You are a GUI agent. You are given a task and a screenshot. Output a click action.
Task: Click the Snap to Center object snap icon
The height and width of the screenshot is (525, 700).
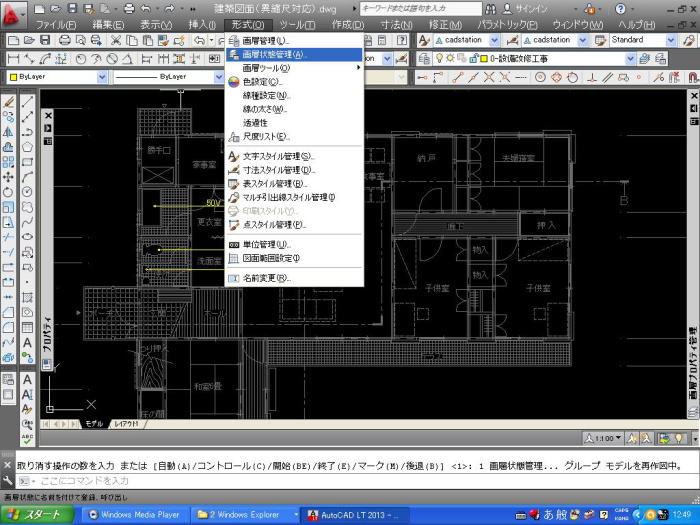pos(540,77)
